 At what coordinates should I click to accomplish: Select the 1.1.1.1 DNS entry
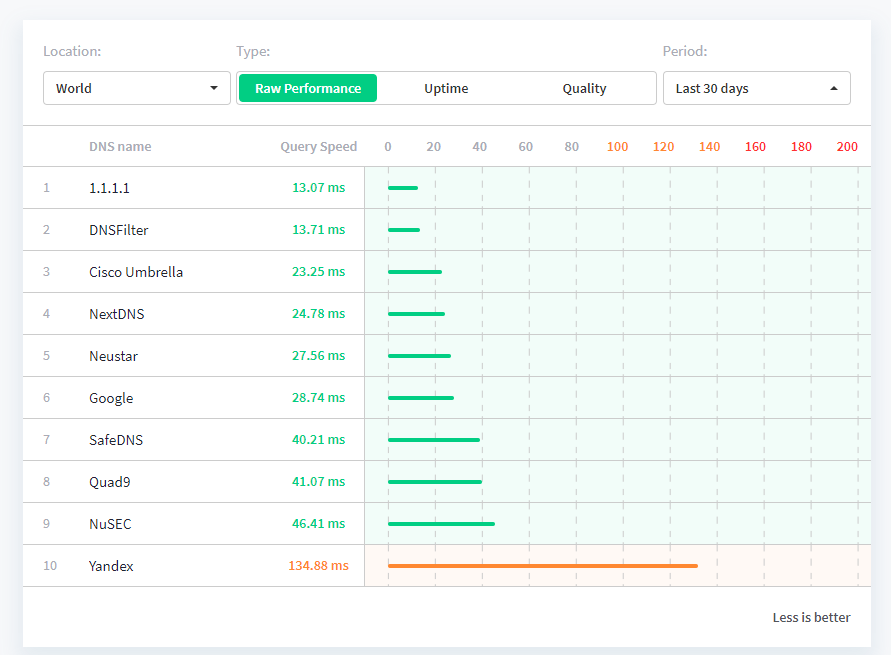pyautogui.click(x=109, y=188)
